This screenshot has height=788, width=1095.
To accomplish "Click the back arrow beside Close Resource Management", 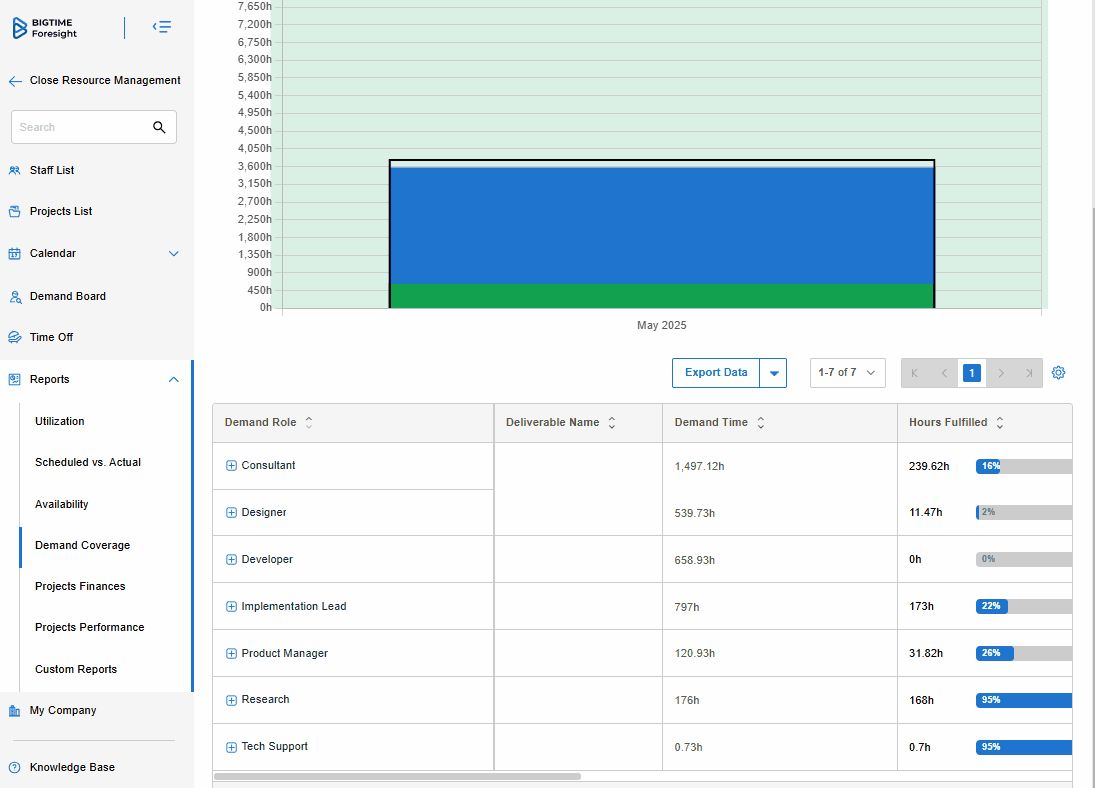I will pyautogui.click(x=15, y=81).
